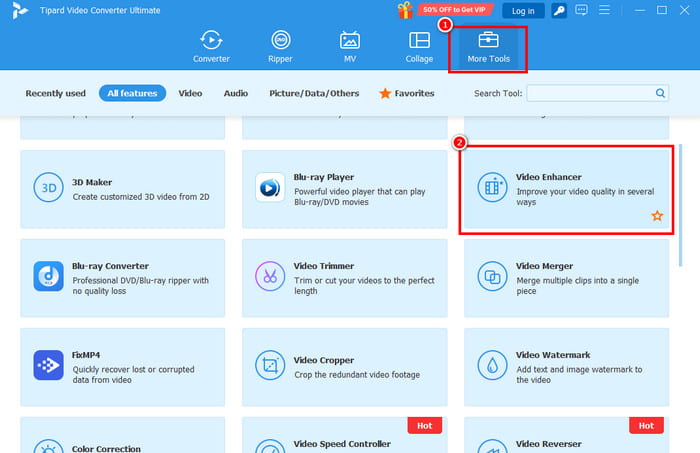Open the Ripper tab
This screenshot has height=453, width=700.
point(280,46)
